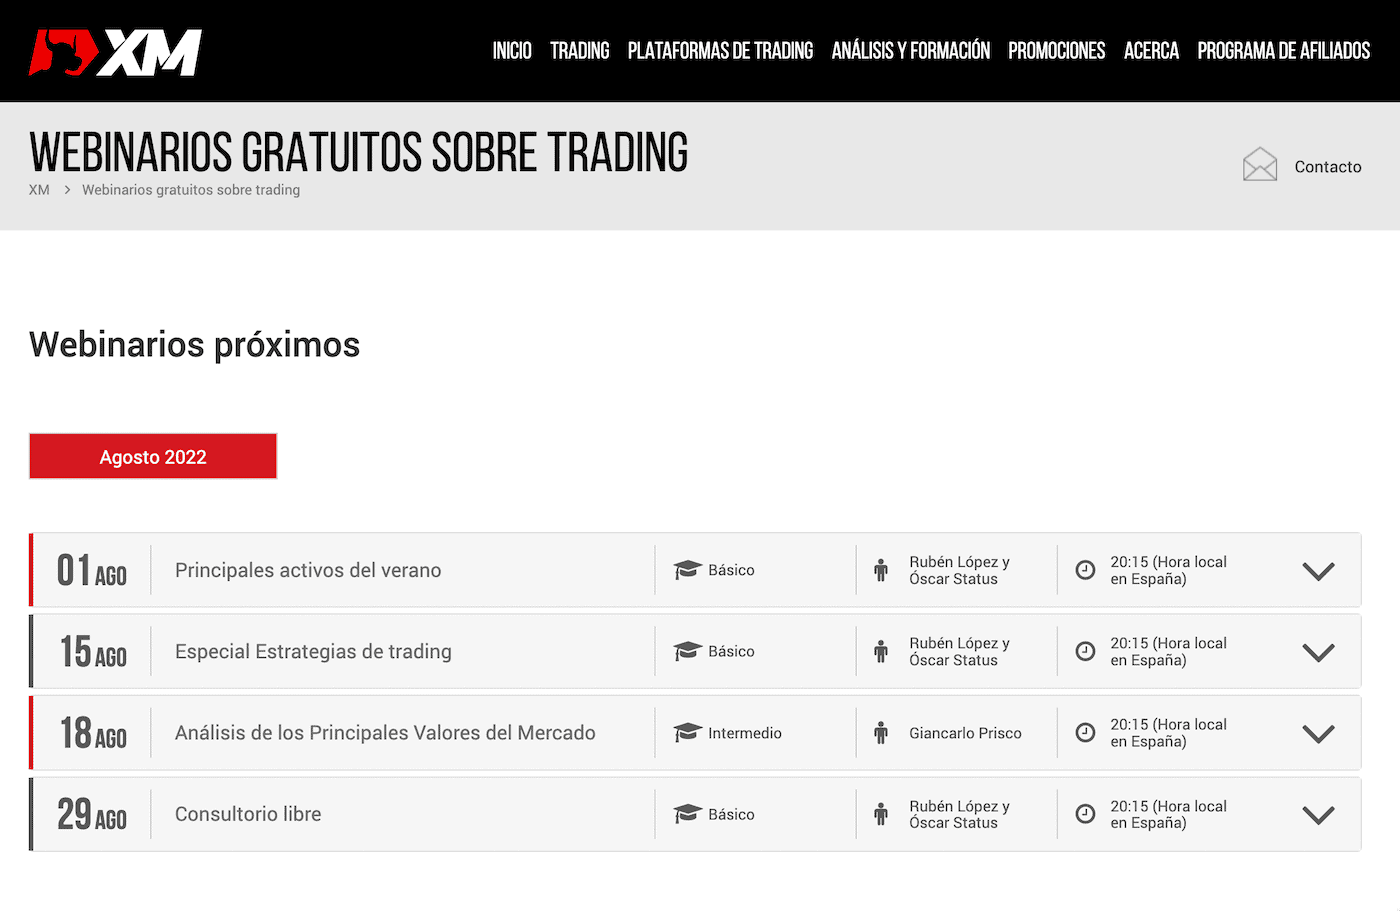The image size is (1400, 911).
Task: Click presenter icon in 01 AGO row
Action: pos(881,570)
